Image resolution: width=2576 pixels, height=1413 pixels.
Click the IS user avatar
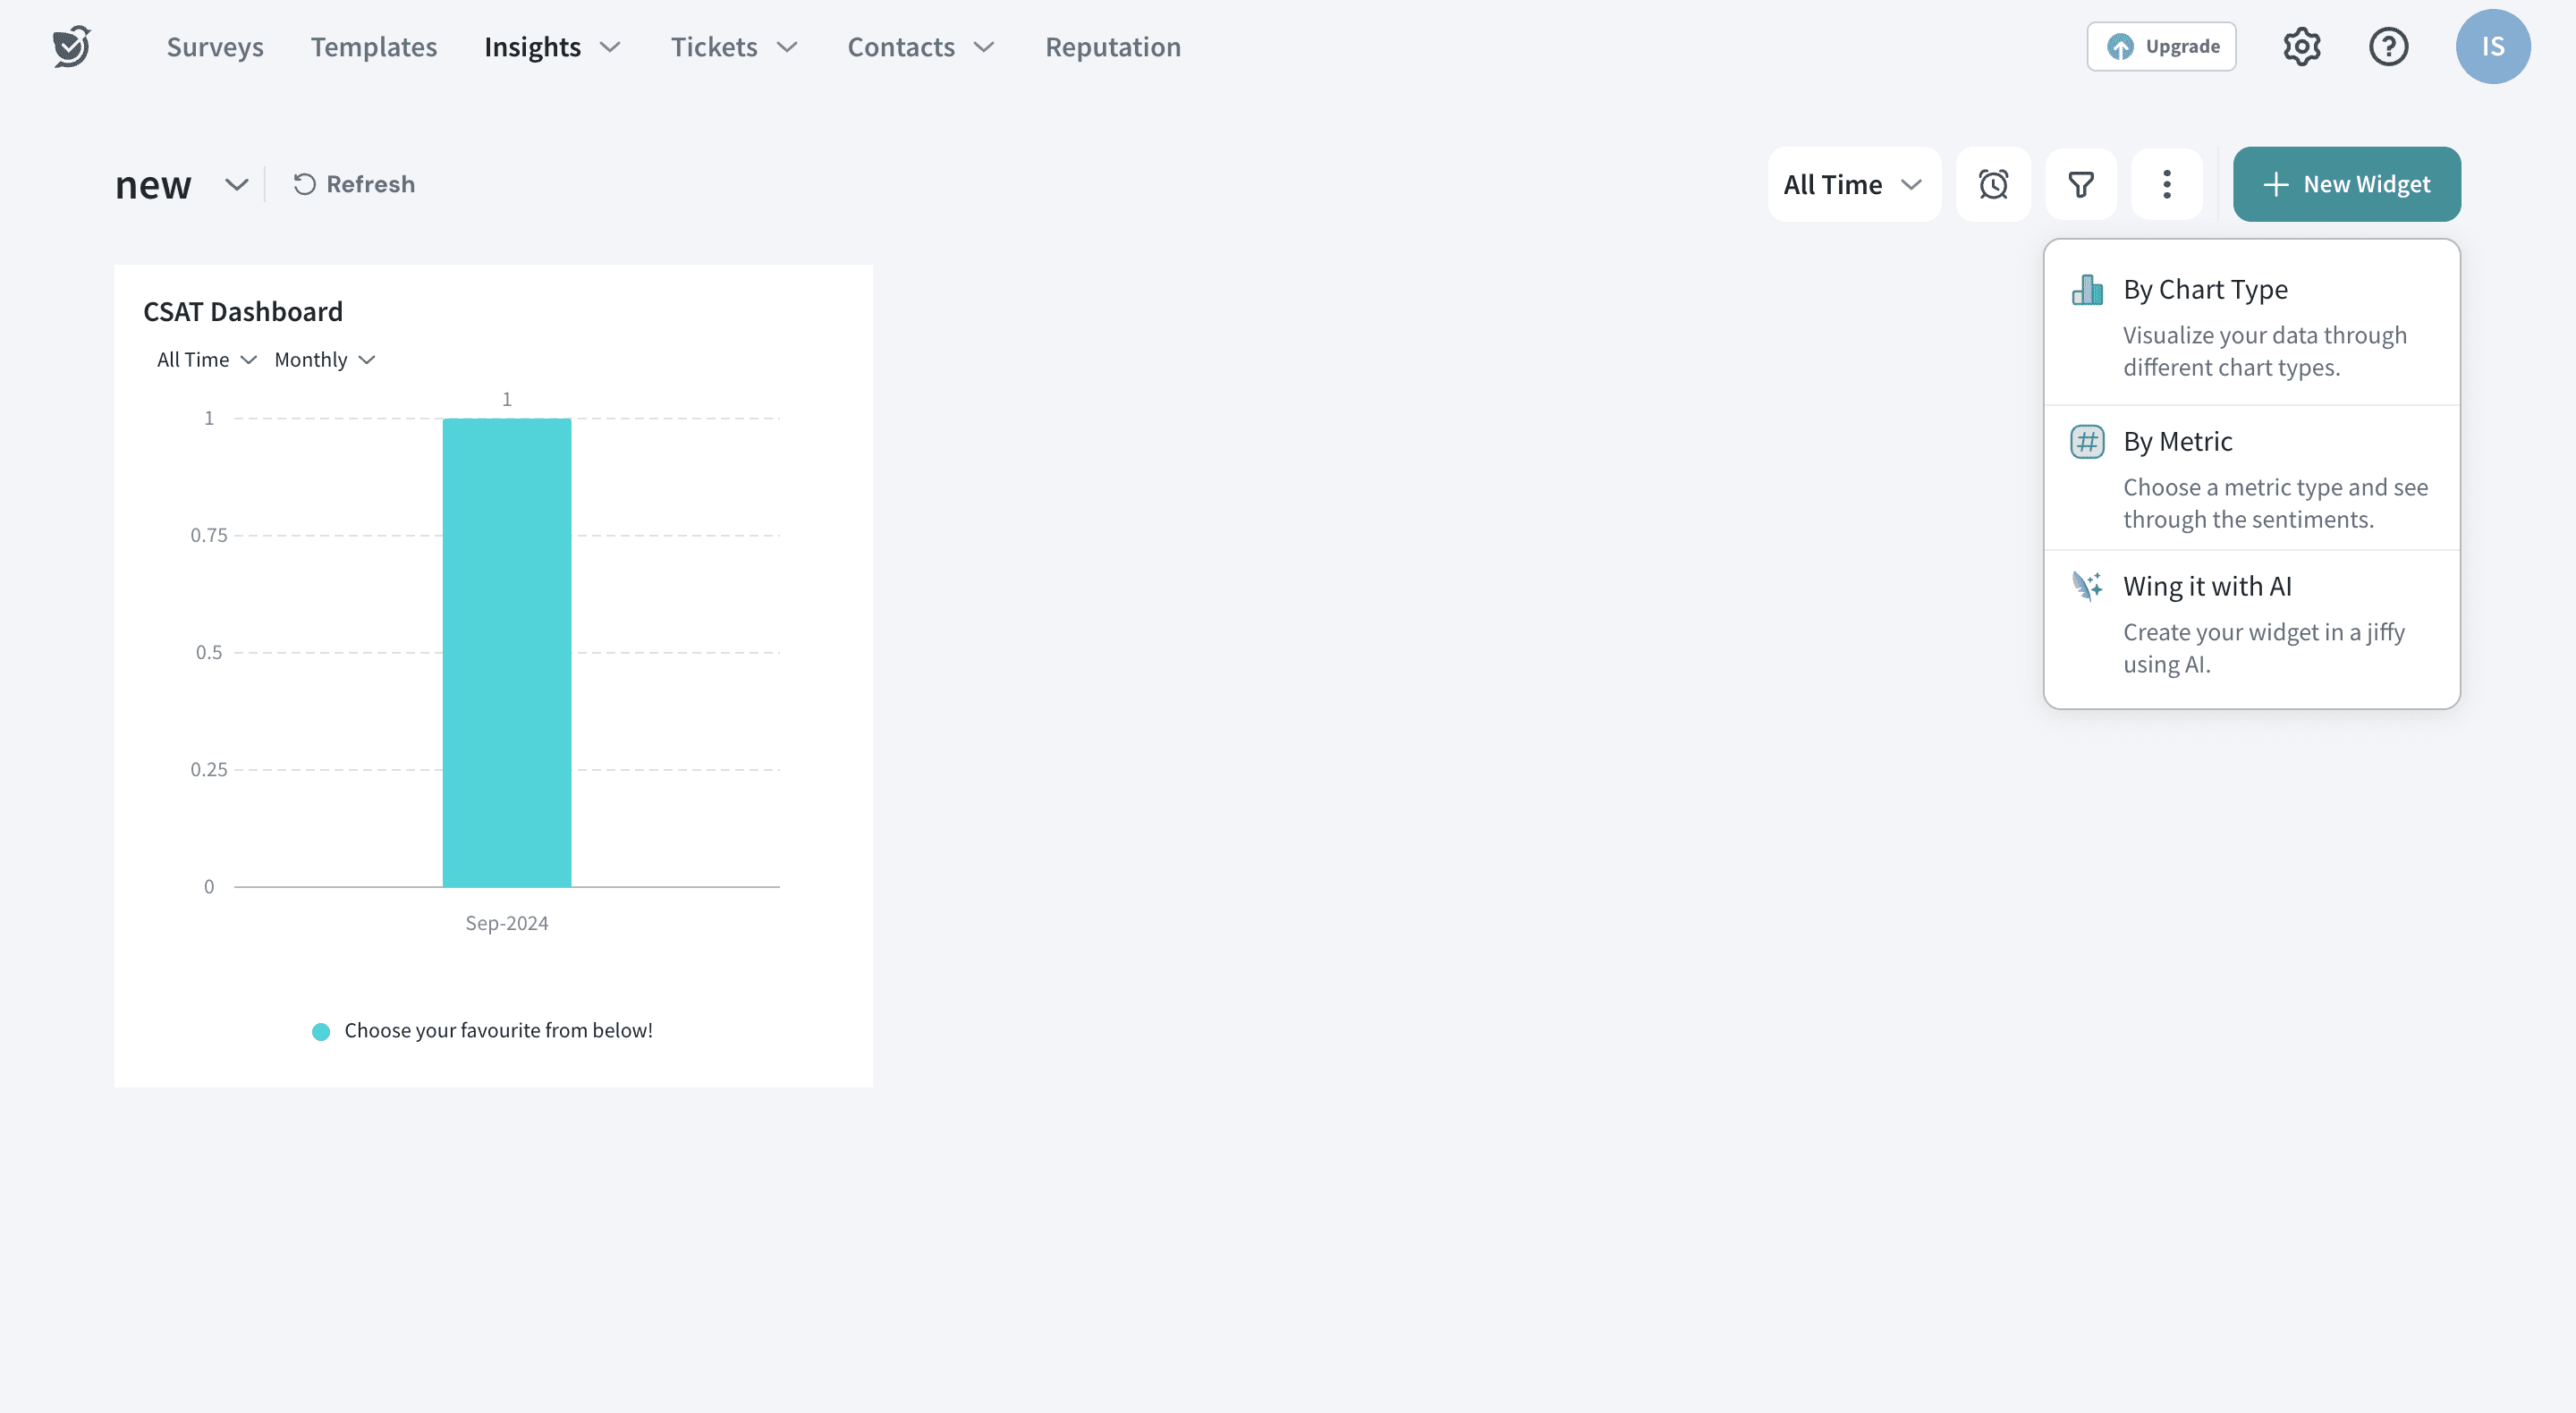click(x=2492, y=47)
